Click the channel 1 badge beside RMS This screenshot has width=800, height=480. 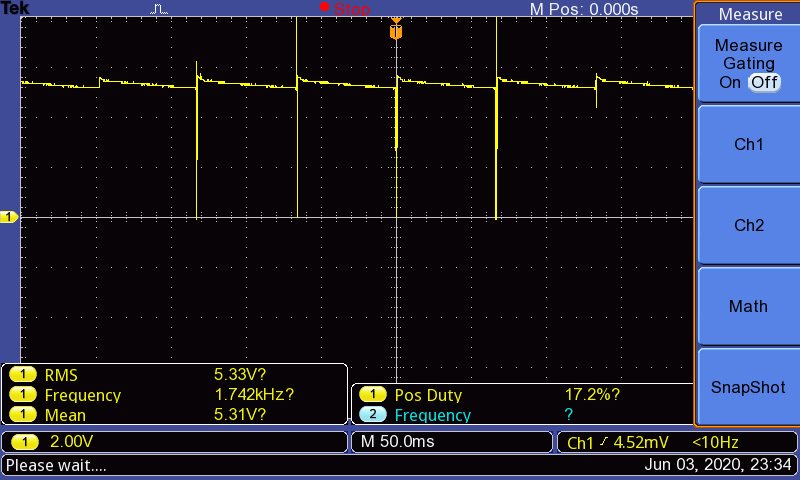tap(23, 375)
